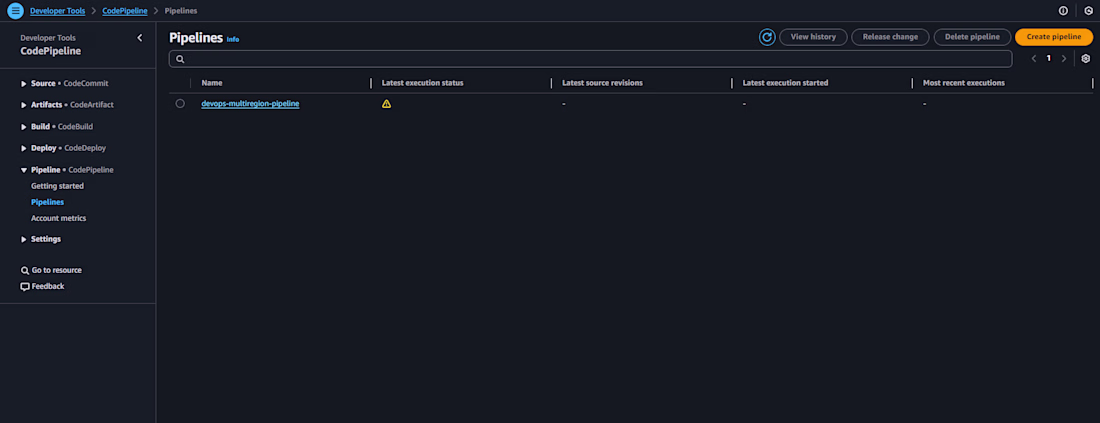1100x423 pixels.
Task: Click the CodePipeline breadcrumb link
Action: 125,11
